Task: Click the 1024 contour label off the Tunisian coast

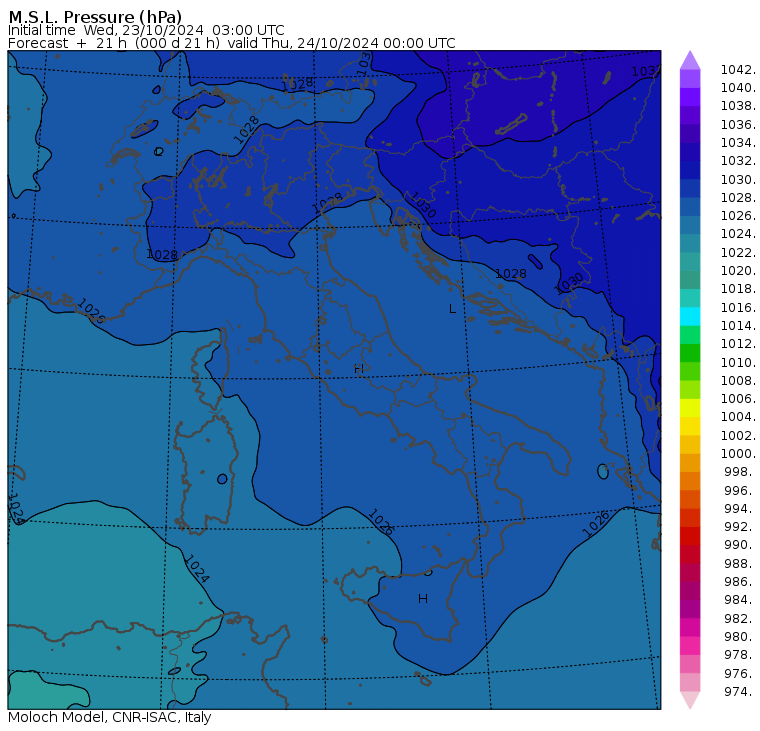Action: 197,568
